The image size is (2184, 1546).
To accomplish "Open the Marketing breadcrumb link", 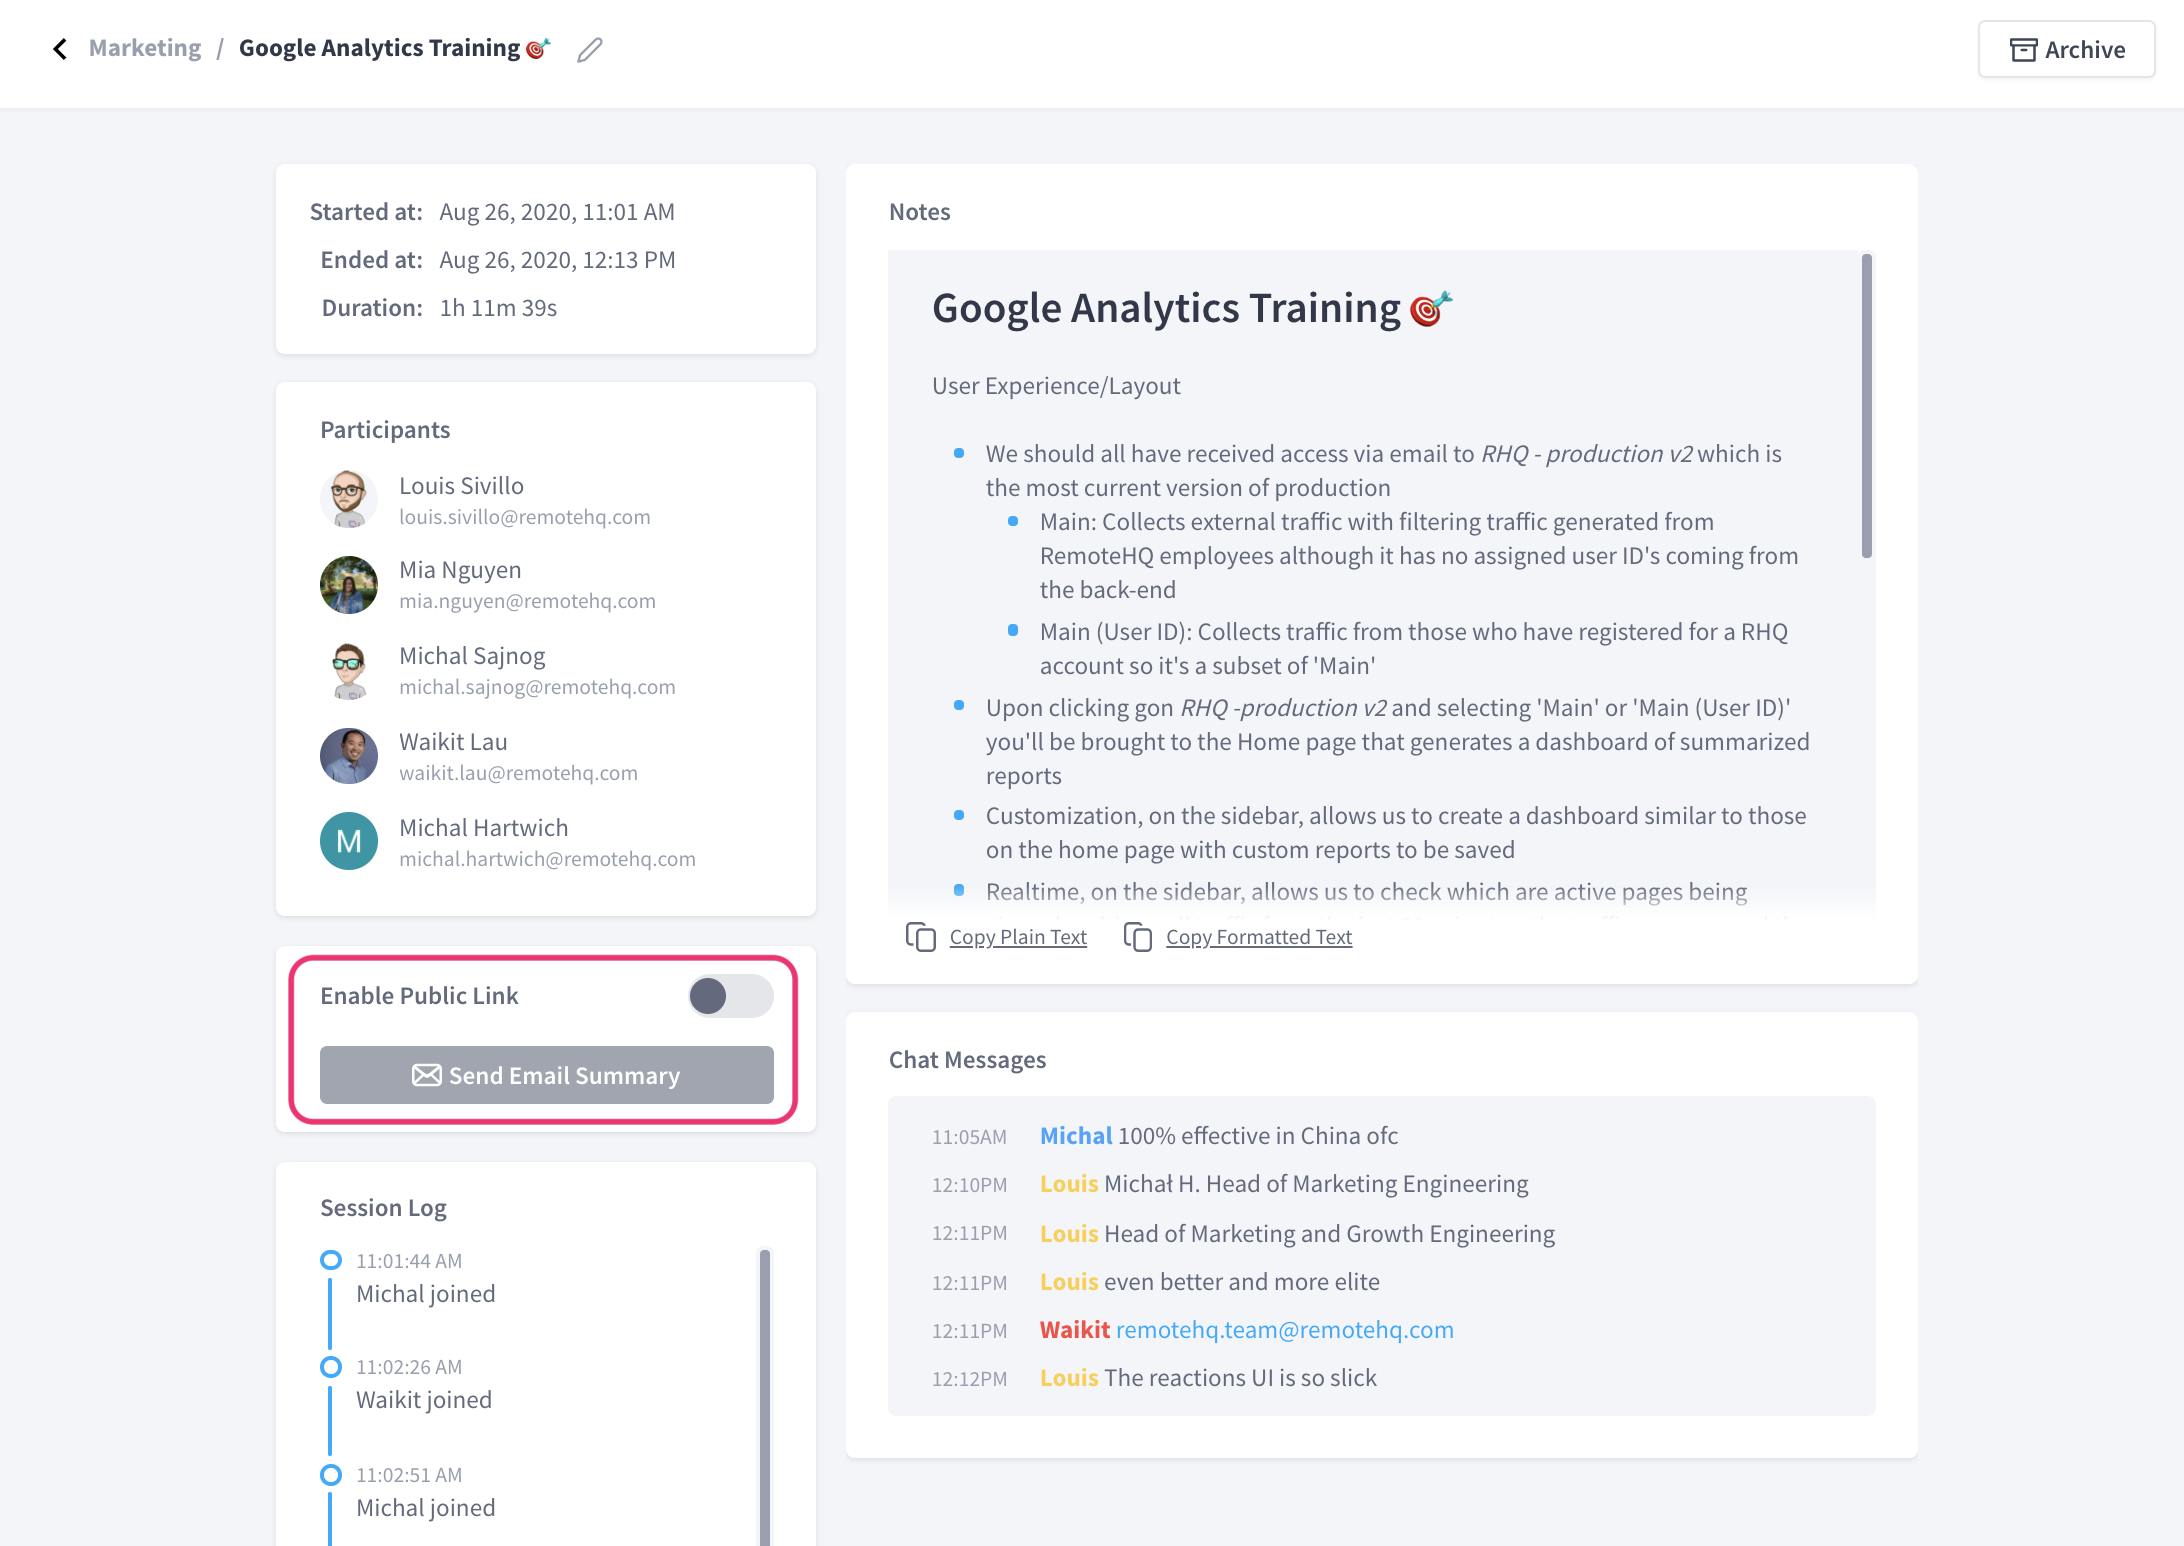I will click(145, 48).
